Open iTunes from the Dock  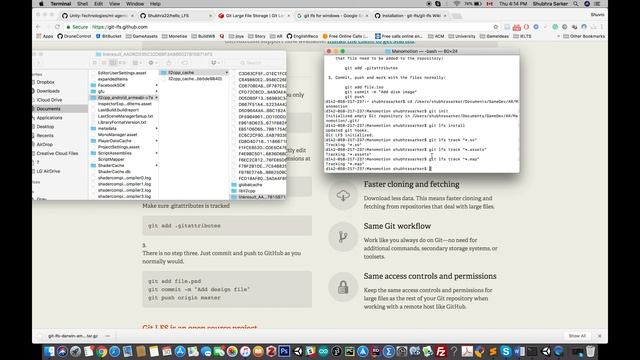(245, 351)
